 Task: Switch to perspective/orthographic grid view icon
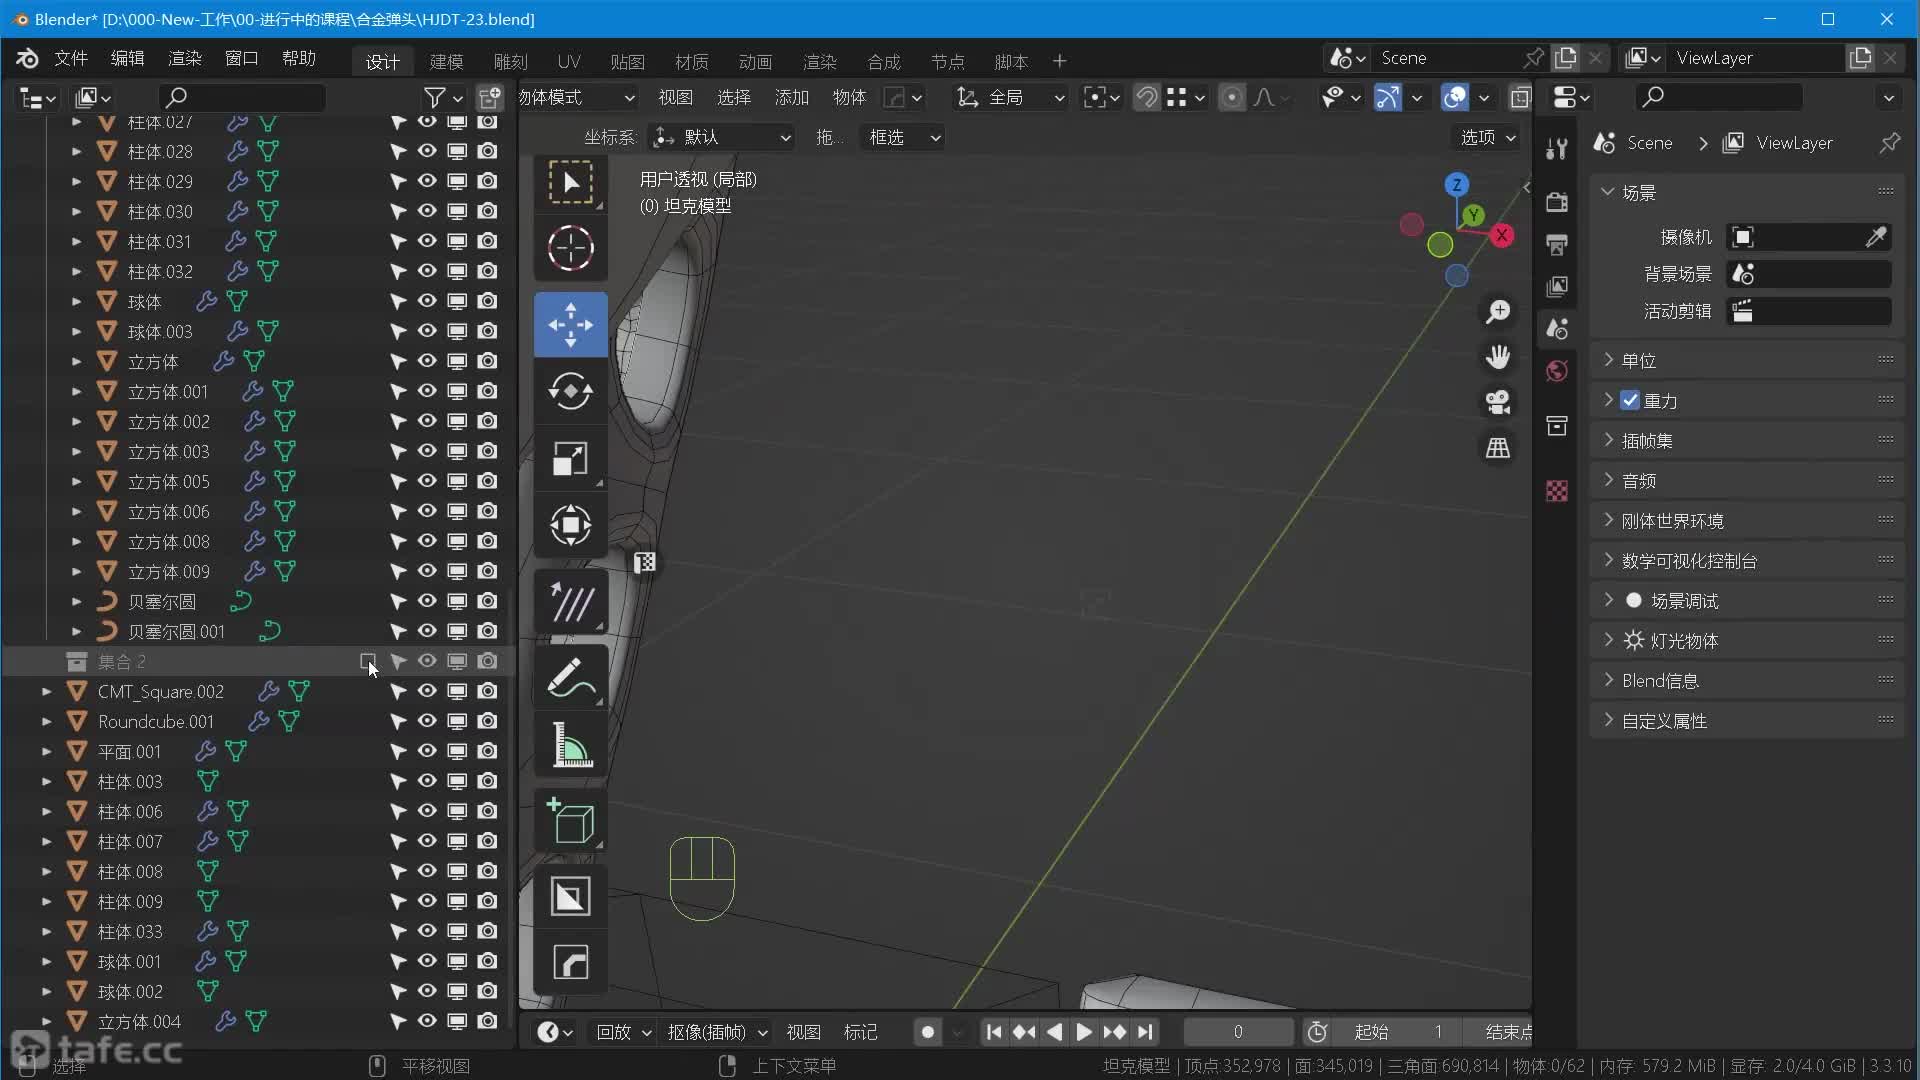(x=1497, y=448)
